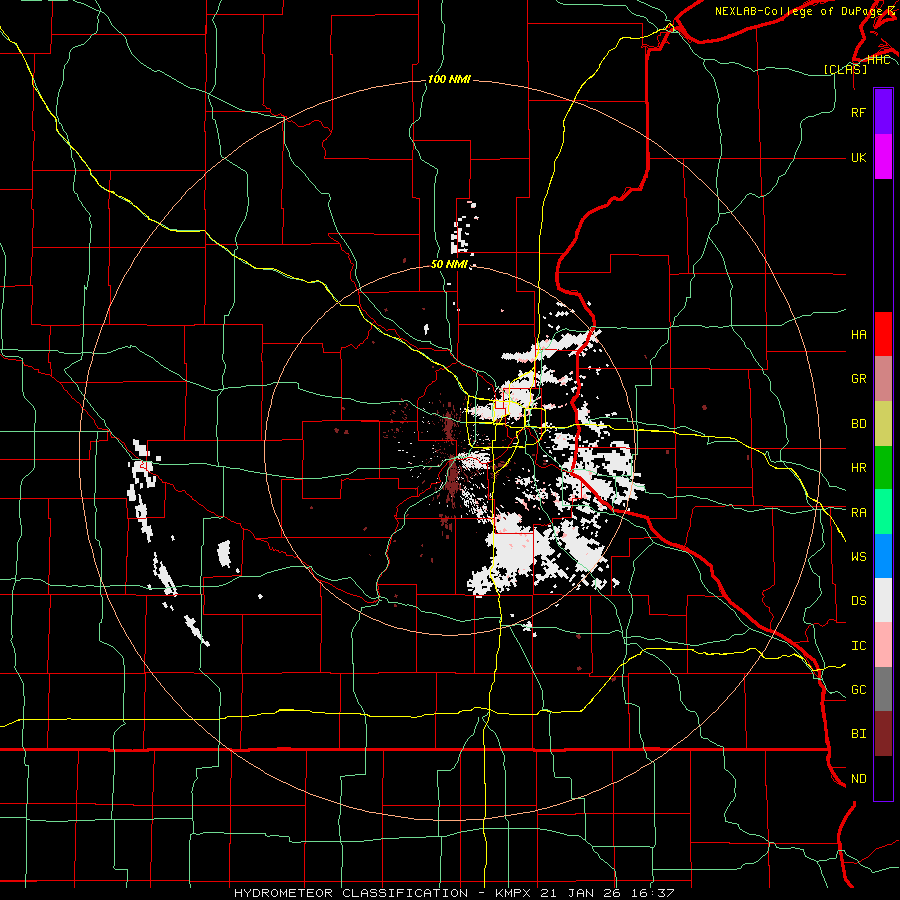Click the ND legend label
Image resolution: width=900 pixels, height=900 pixels.
pos(858,779)
